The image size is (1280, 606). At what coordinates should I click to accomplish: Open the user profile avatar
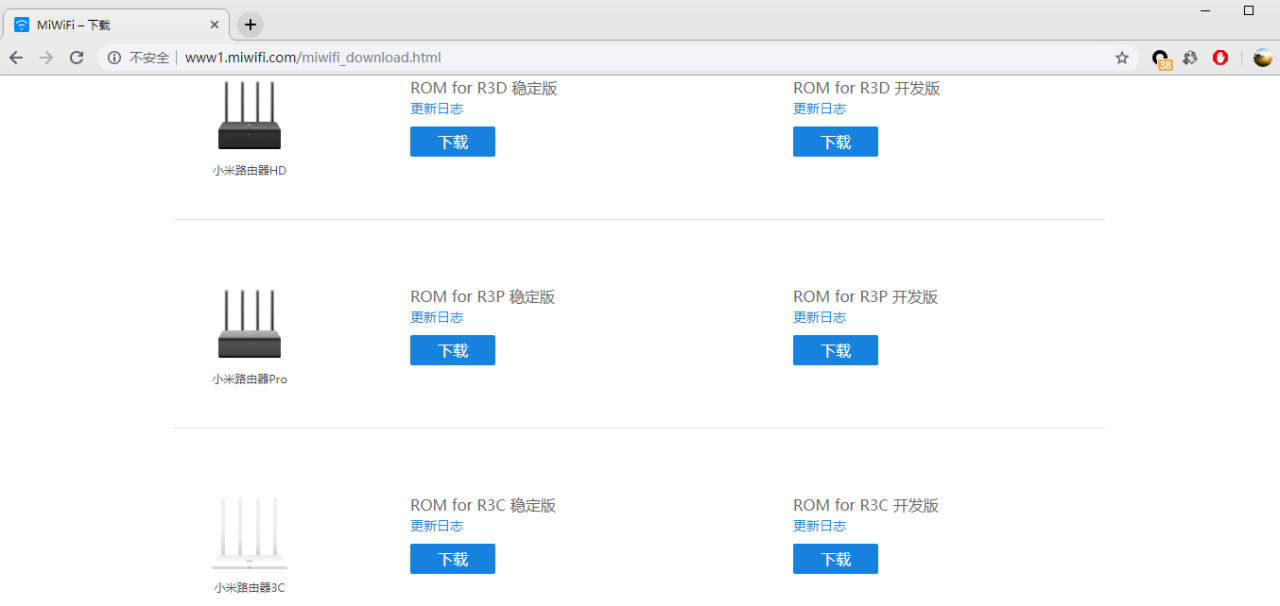pyautogui.click(x=1263, y=58)
